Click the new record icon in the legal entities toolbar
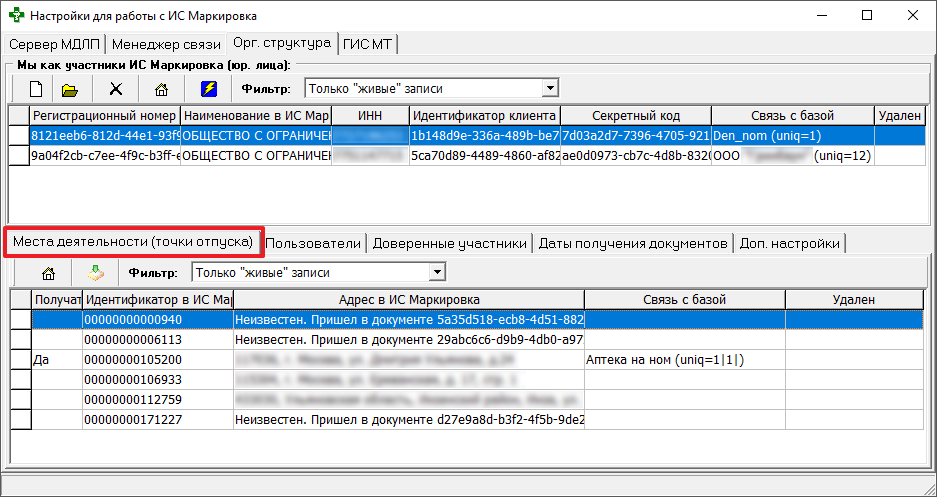The image size is (937, 497). click(36, 89)
